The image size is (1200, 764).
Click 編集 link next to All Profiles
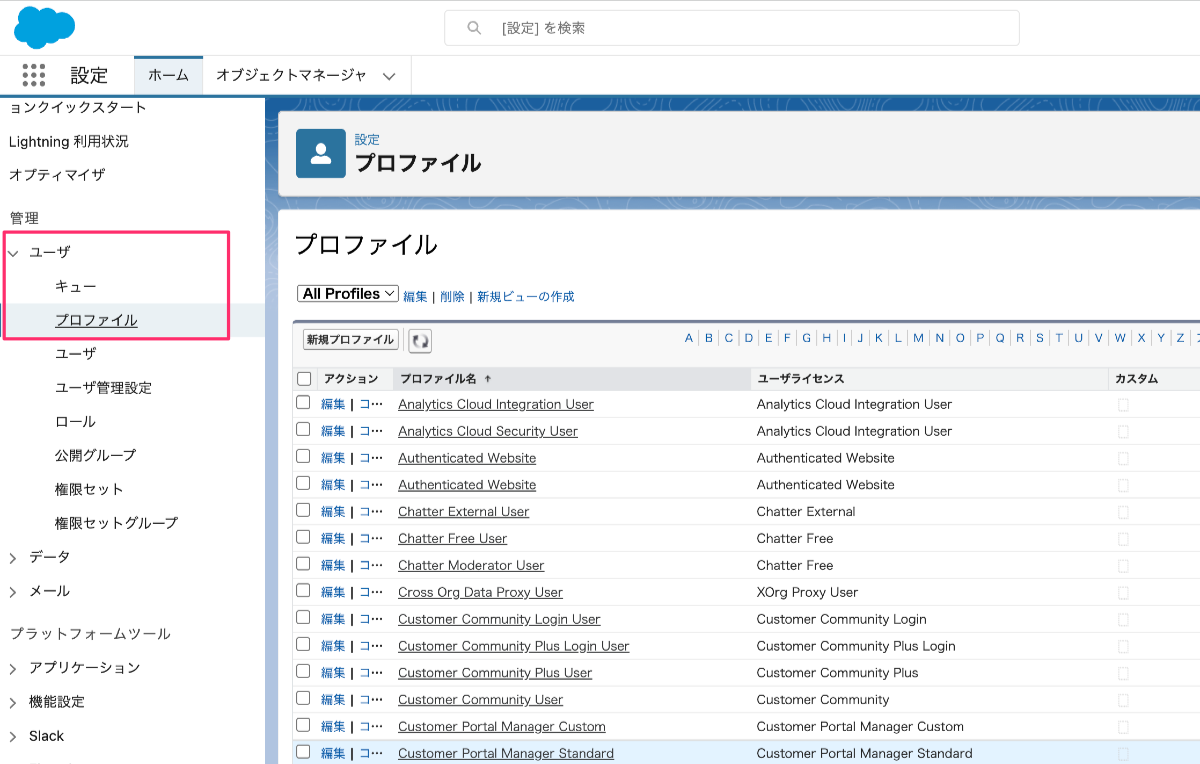pos(415,296)
